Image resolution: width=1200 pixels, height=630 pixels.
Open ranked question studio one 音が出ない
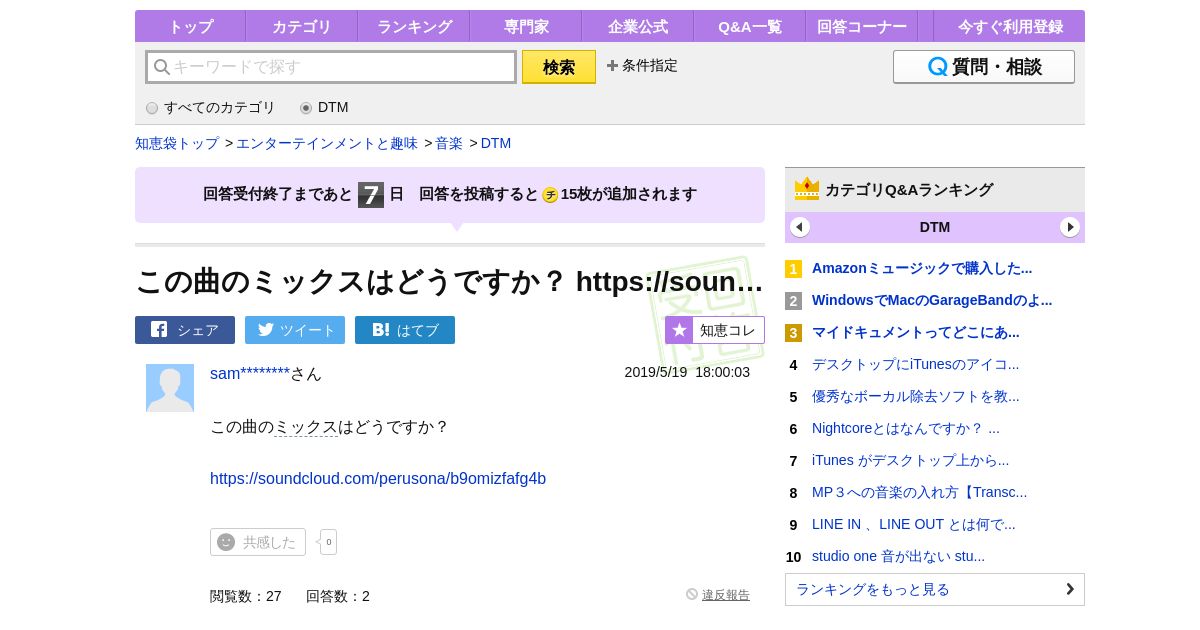click(898, 556)
